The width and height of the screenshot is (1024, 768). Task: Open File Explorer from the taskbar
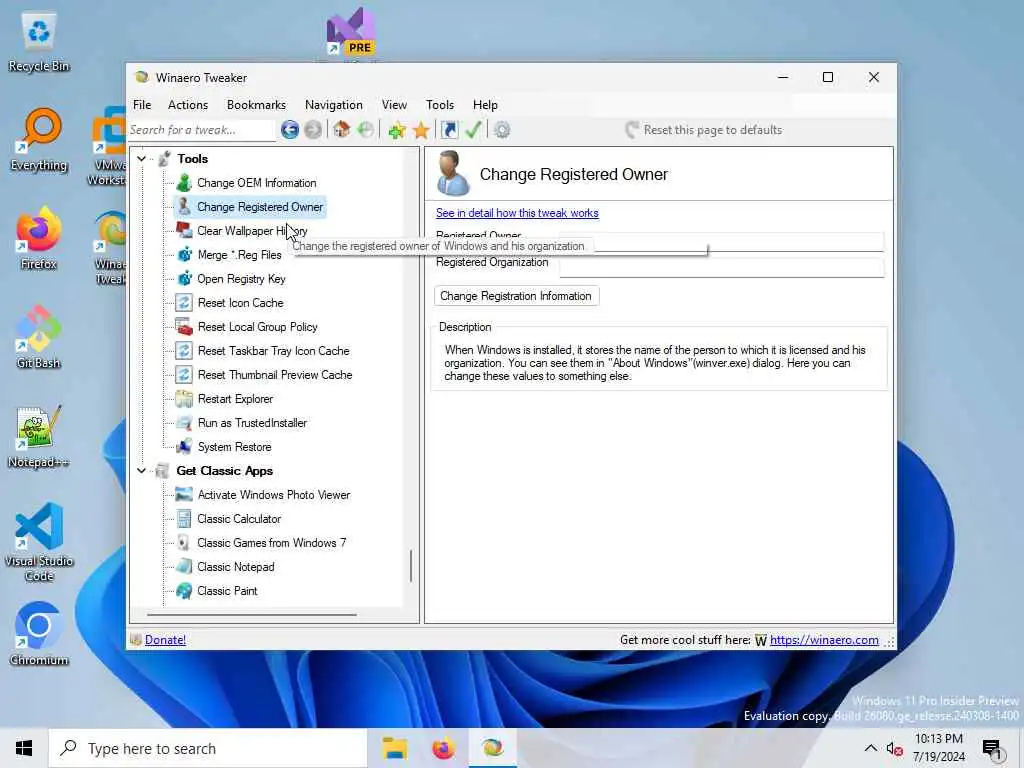pos(394,748)
